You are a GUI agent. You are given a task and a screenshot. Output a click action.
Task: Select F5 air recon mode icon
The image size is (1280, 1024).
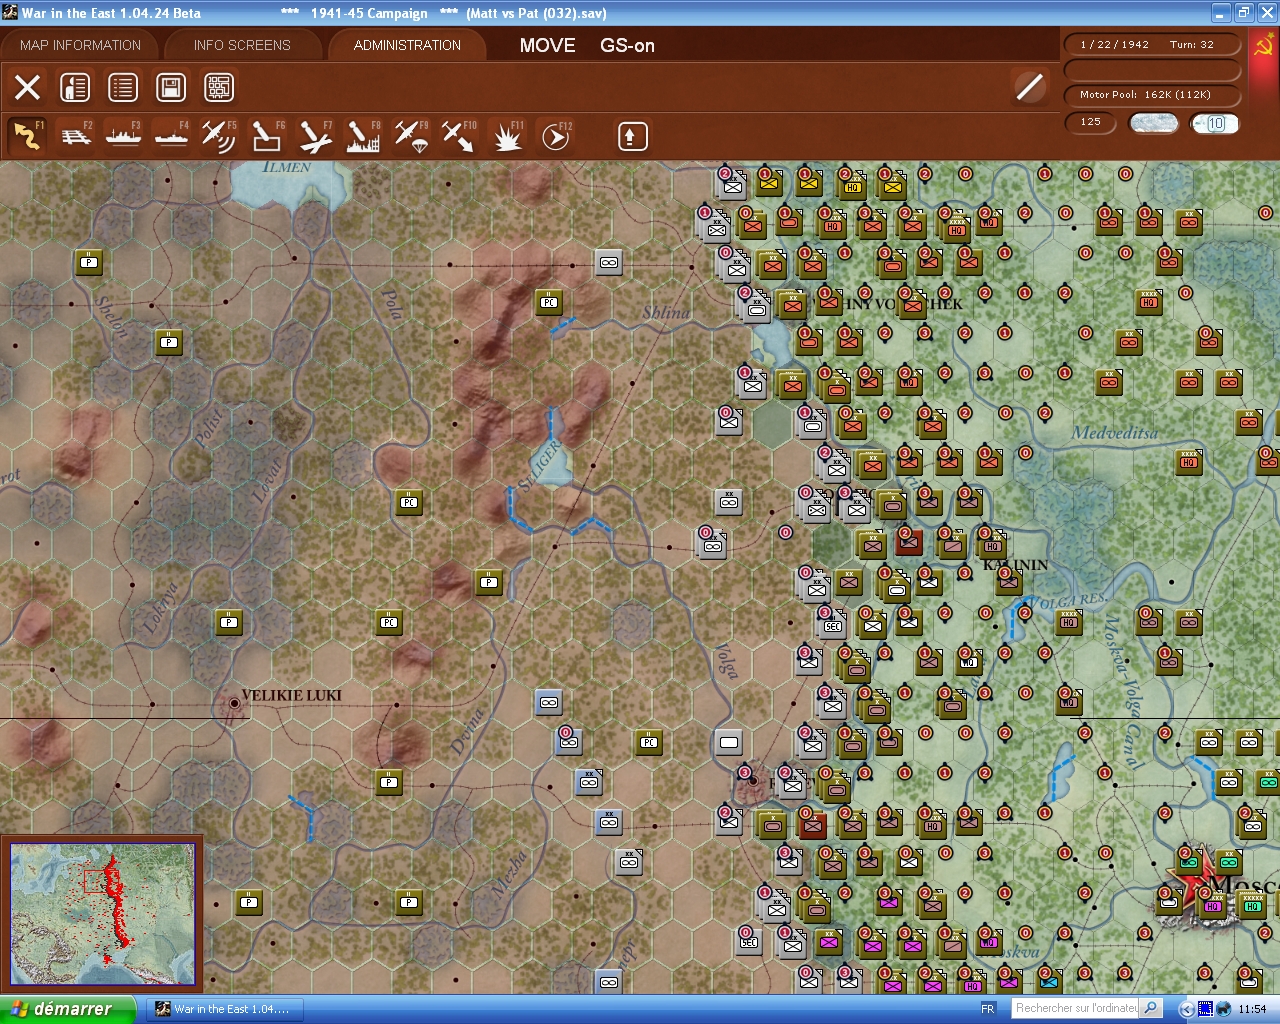(x=219, y=136)
